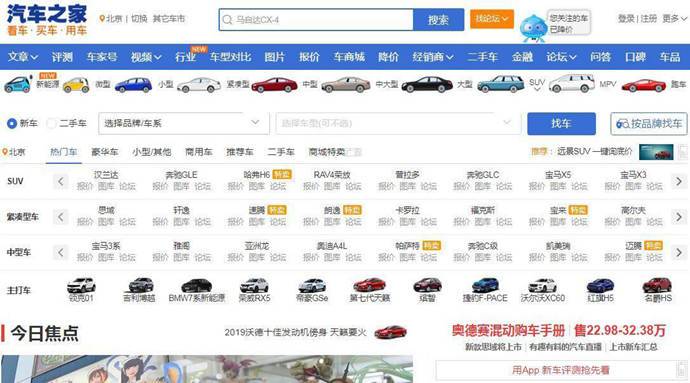Expand the 文章 navigation menu
This screenshot has height=383, width=690.
click(x=22, y=57)
